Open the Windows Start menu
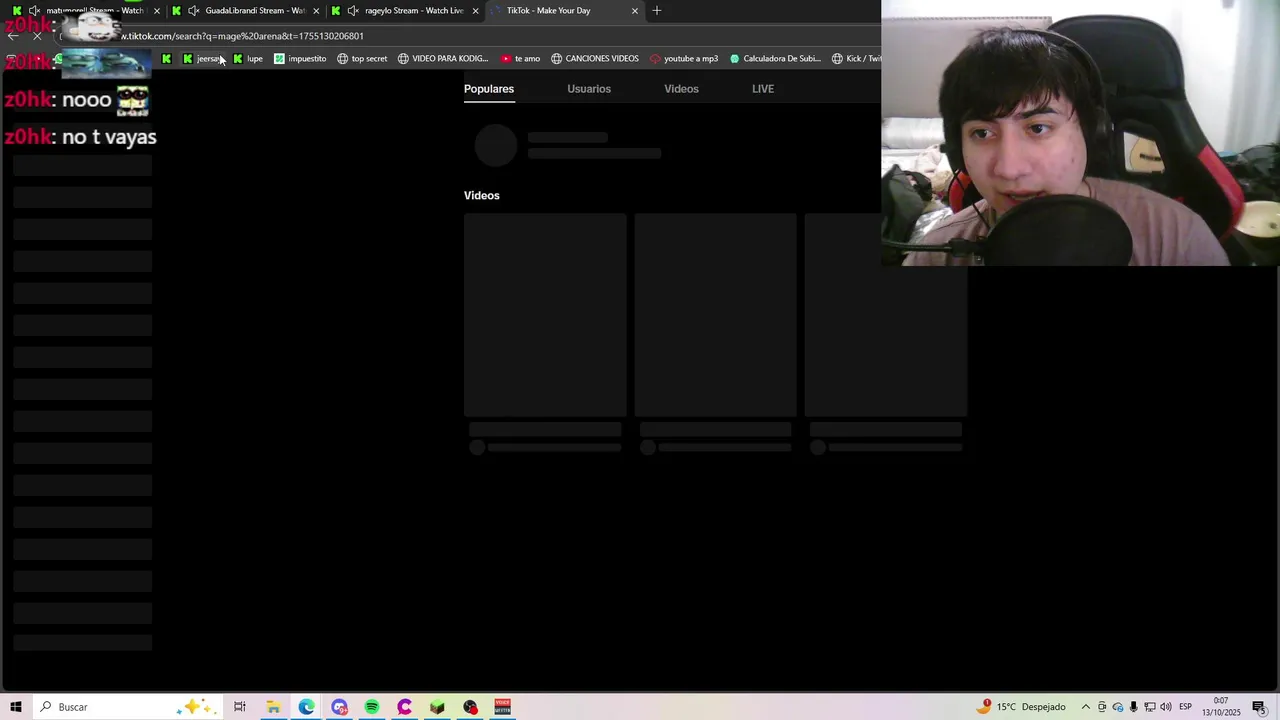Viewport: 1280px width, 720px height. (x=16, y=707)
